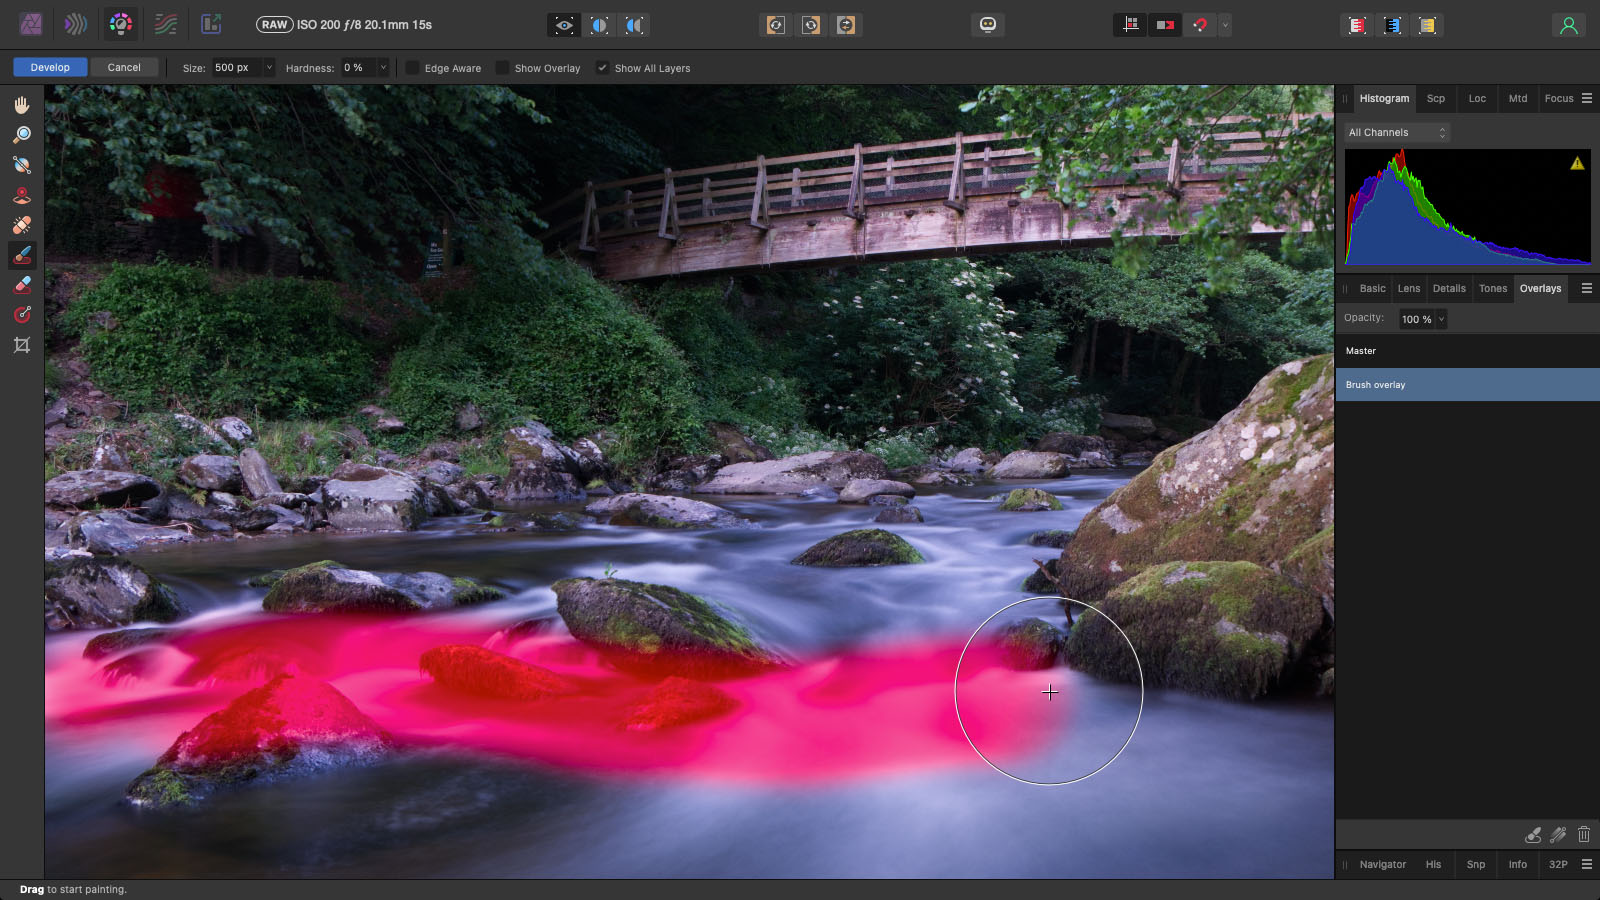This screenshot has width=1600, height=900.
Task: Click the swap before/after icon
Action: point(846,25)
